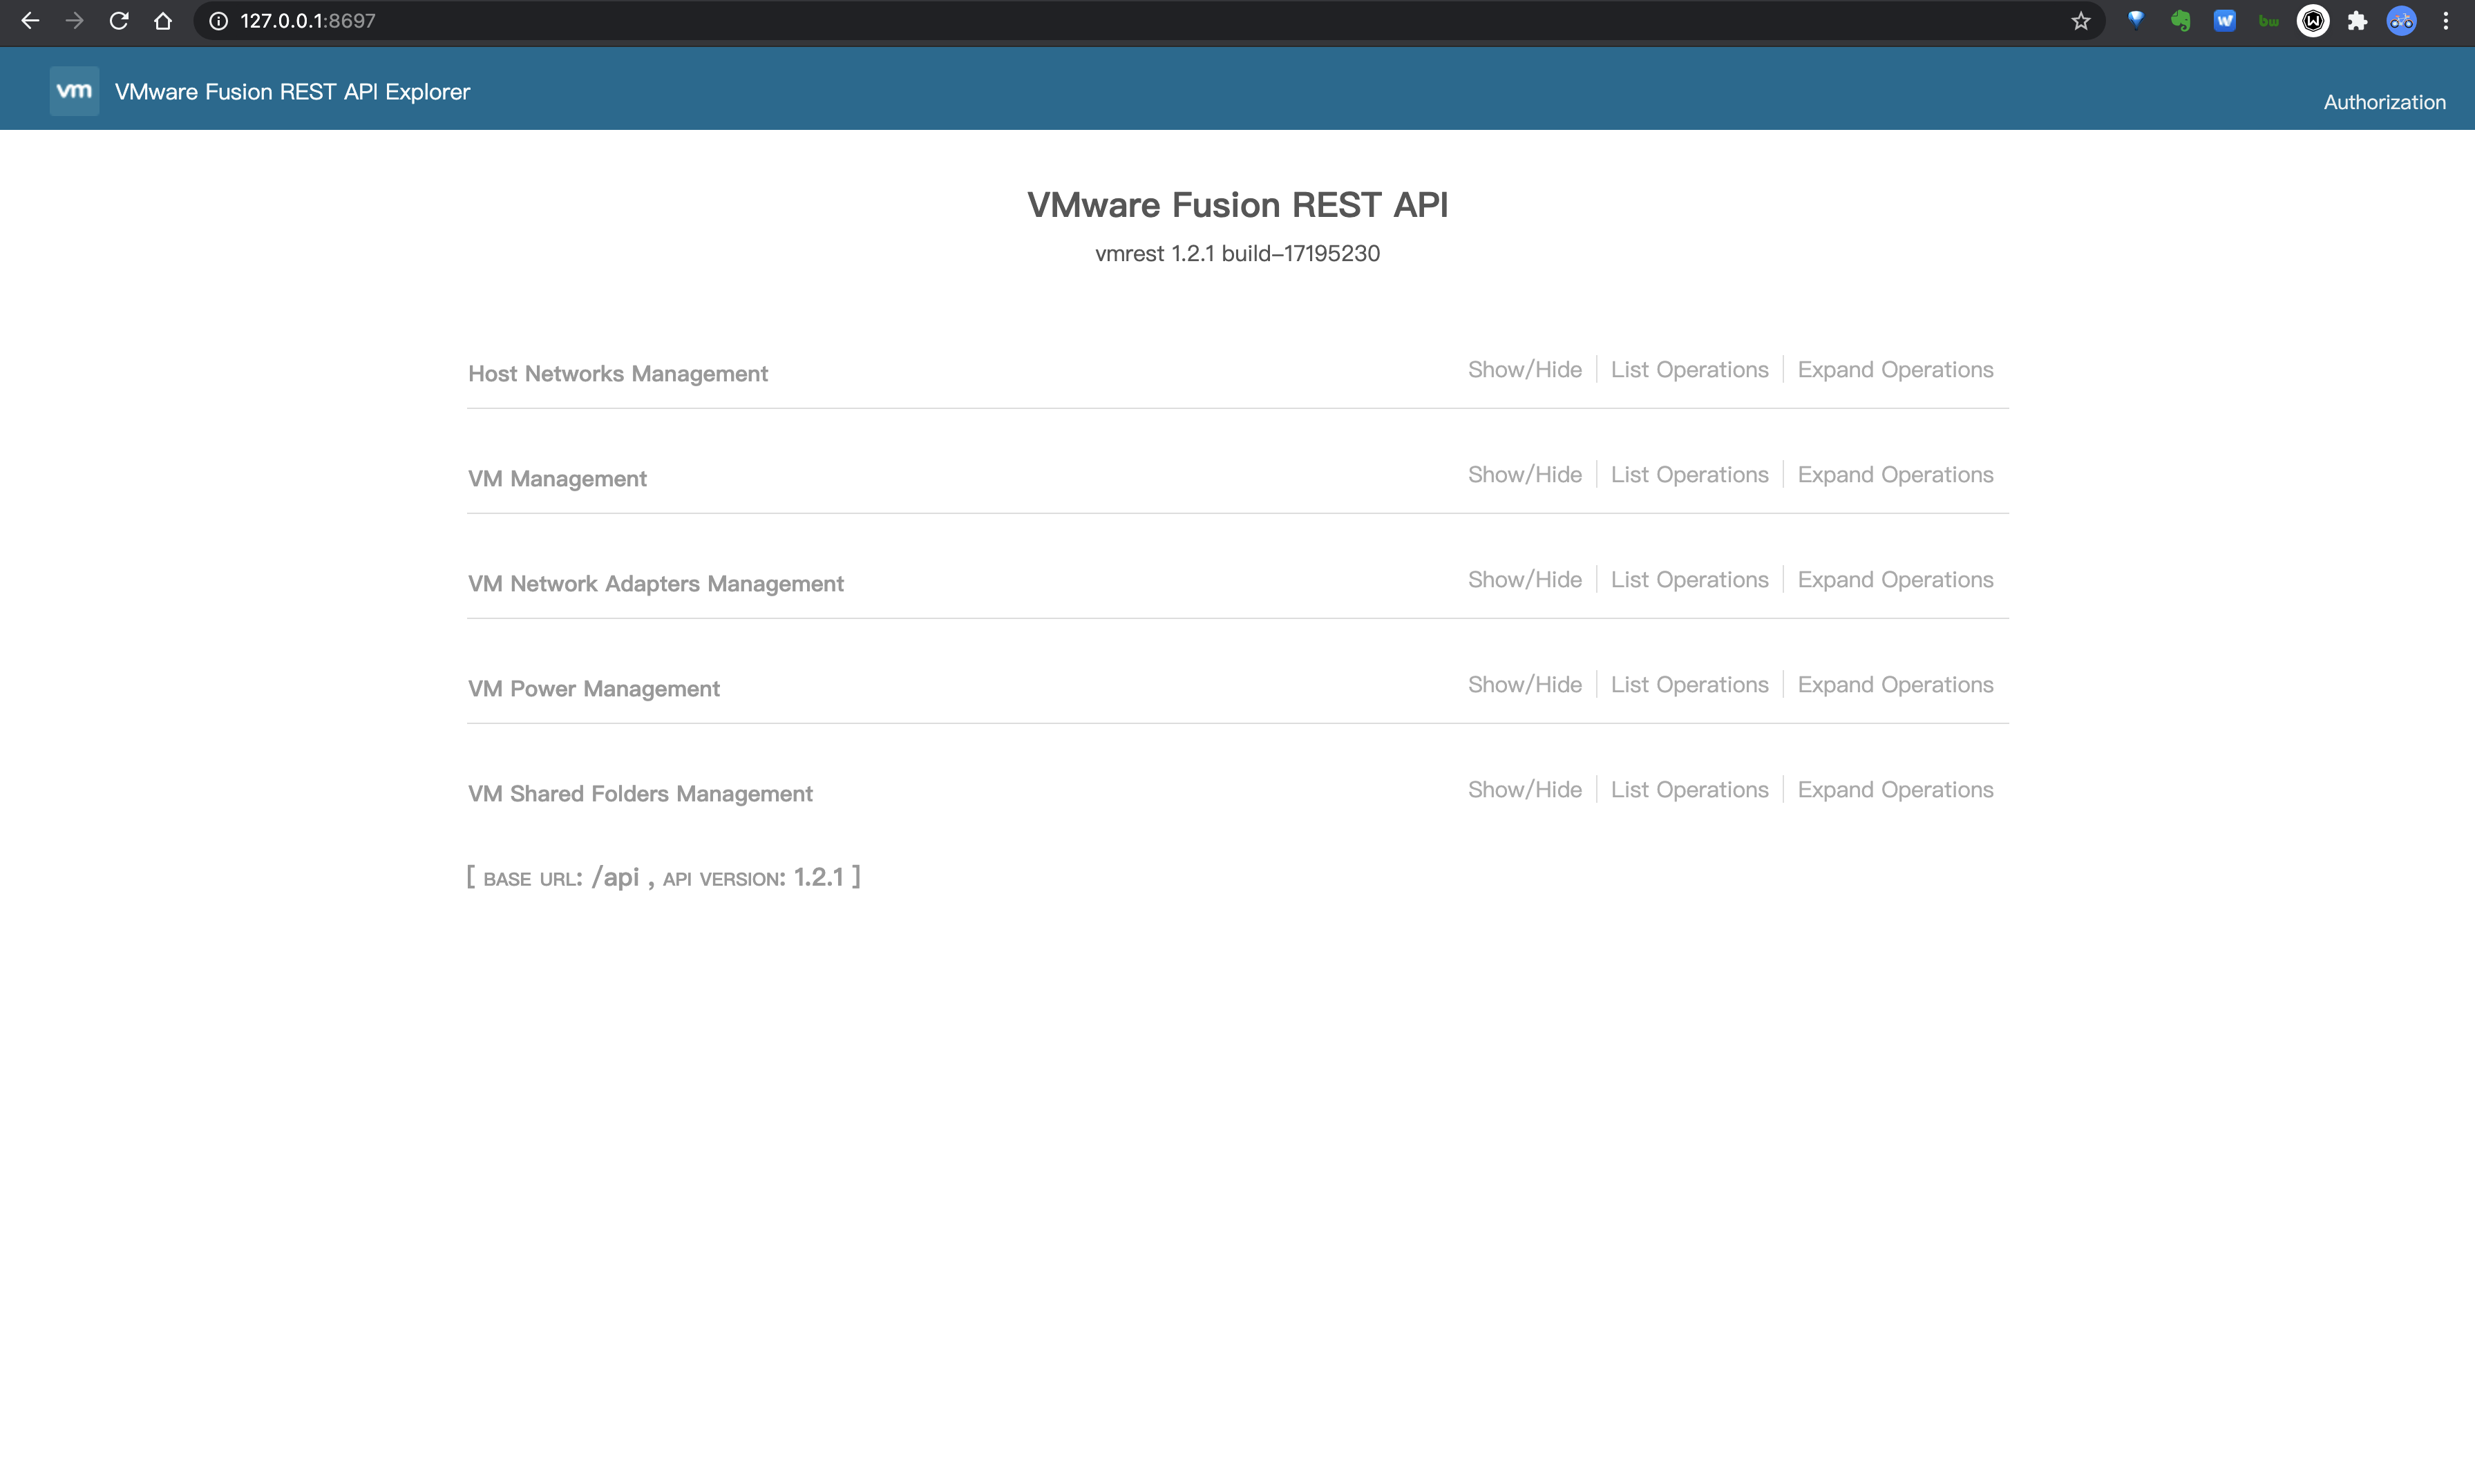
Task: Toggle Show/Hide for VM Network Adapters Management
Action: [1525, 579]
